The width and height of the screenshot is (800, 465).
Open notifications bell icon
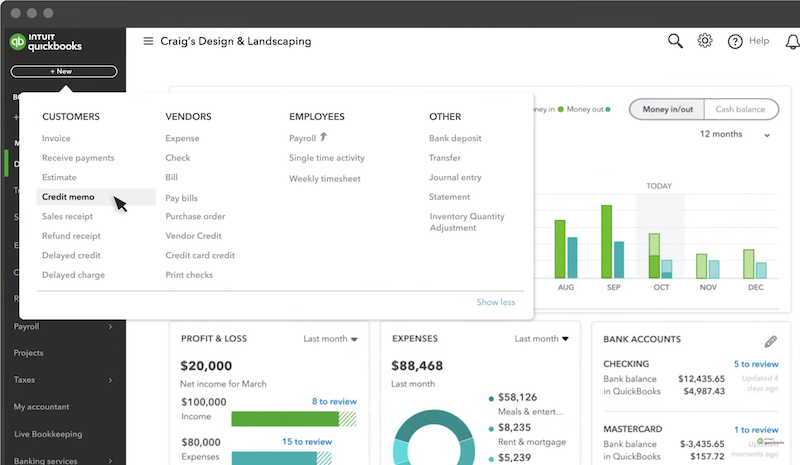[792, 41]
